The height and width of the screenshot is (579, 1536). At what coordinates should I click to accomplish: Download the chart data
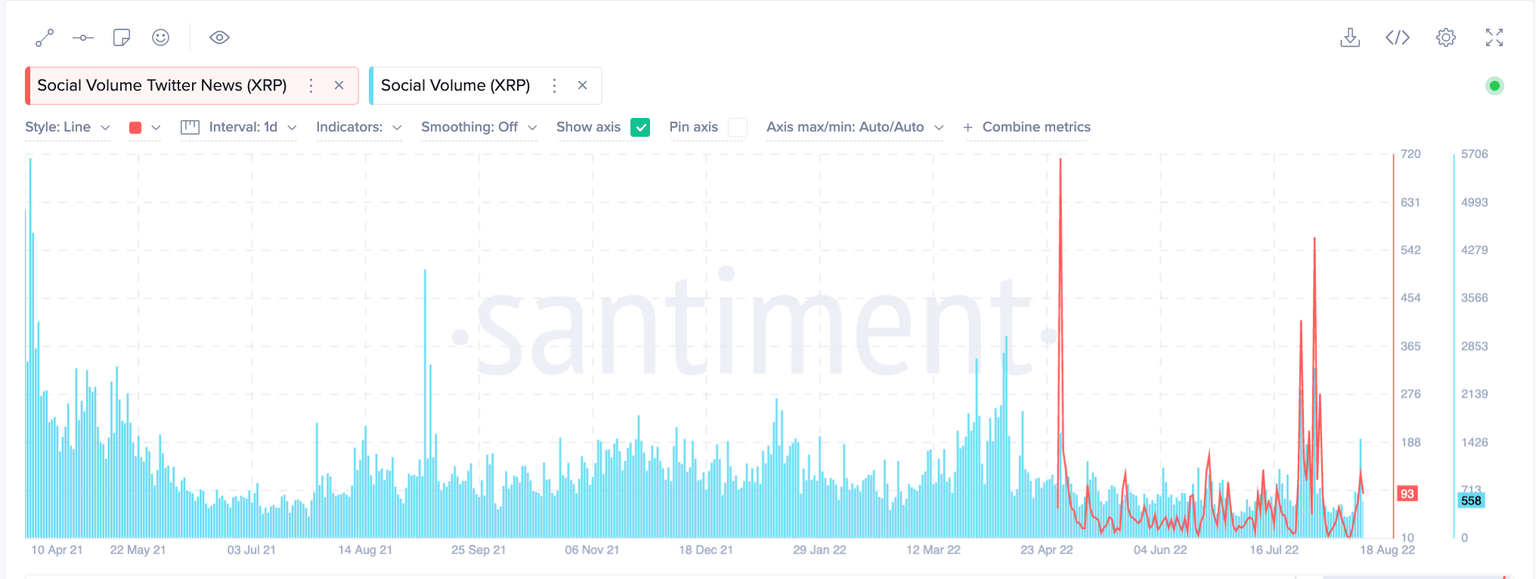pos(1349,38)
